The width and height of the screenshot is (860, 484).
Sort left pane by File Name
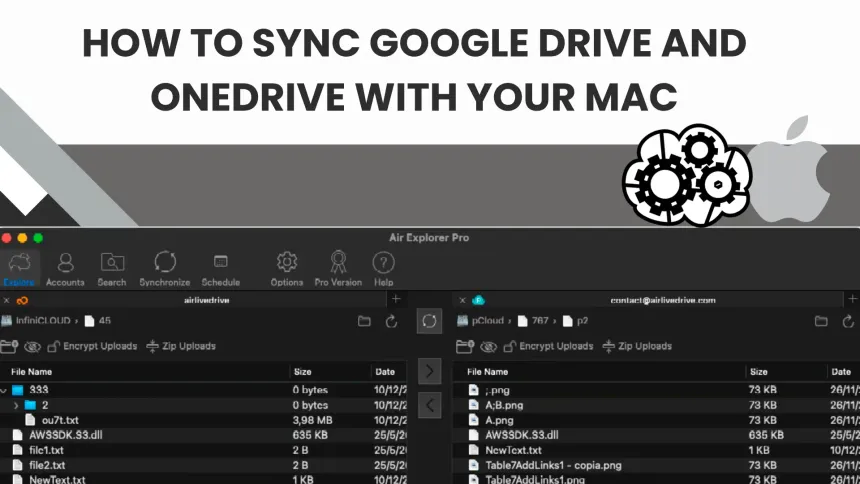click(x=31, y=372)
